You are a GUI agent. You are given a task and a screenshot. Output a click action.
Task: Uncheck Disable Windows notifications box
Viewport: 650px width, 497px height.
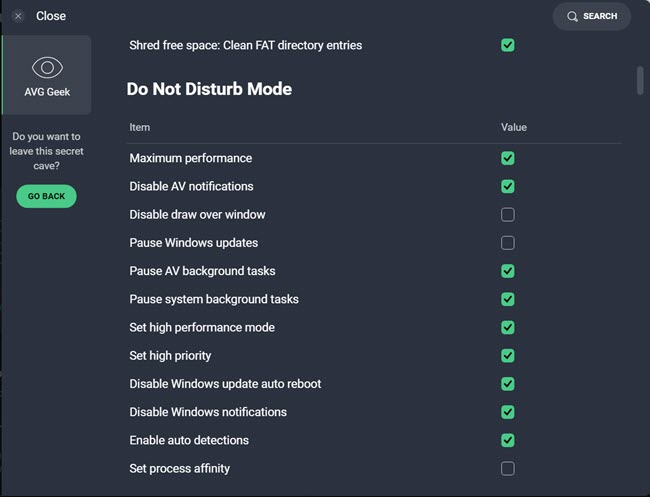508,412
